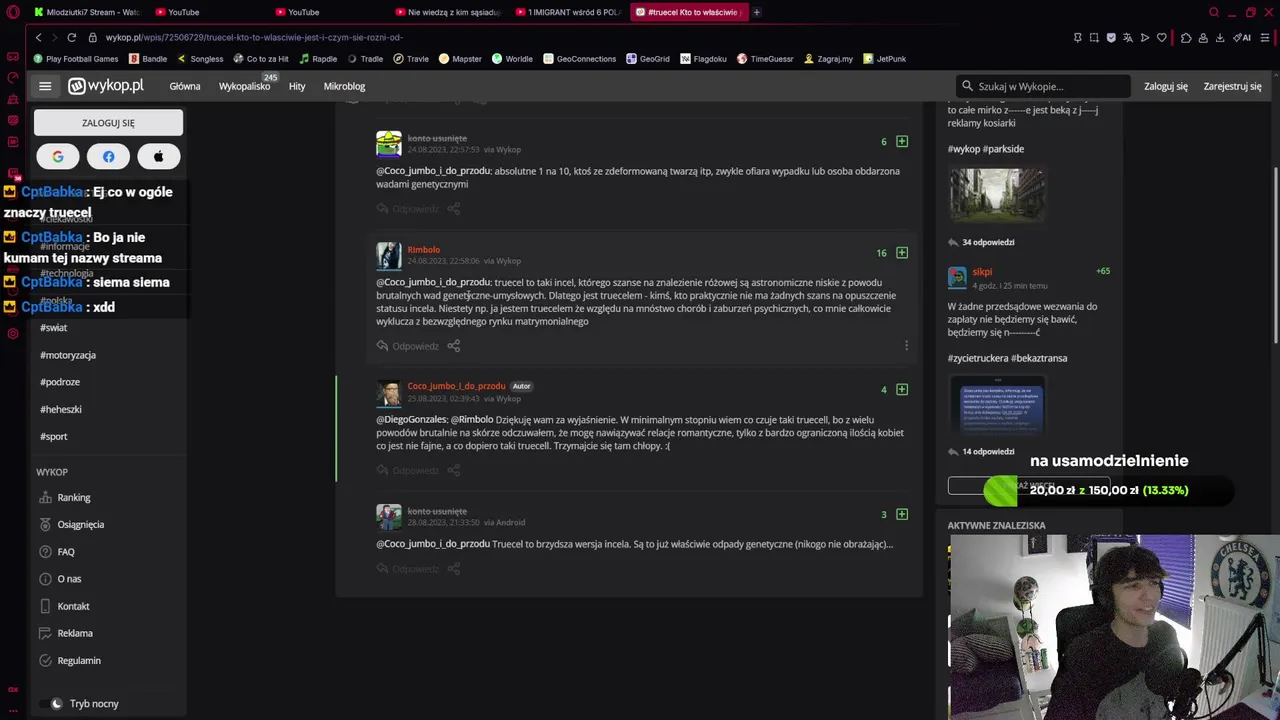Open the Bandle bookmark
The image size is (1280, 720).
149,59
